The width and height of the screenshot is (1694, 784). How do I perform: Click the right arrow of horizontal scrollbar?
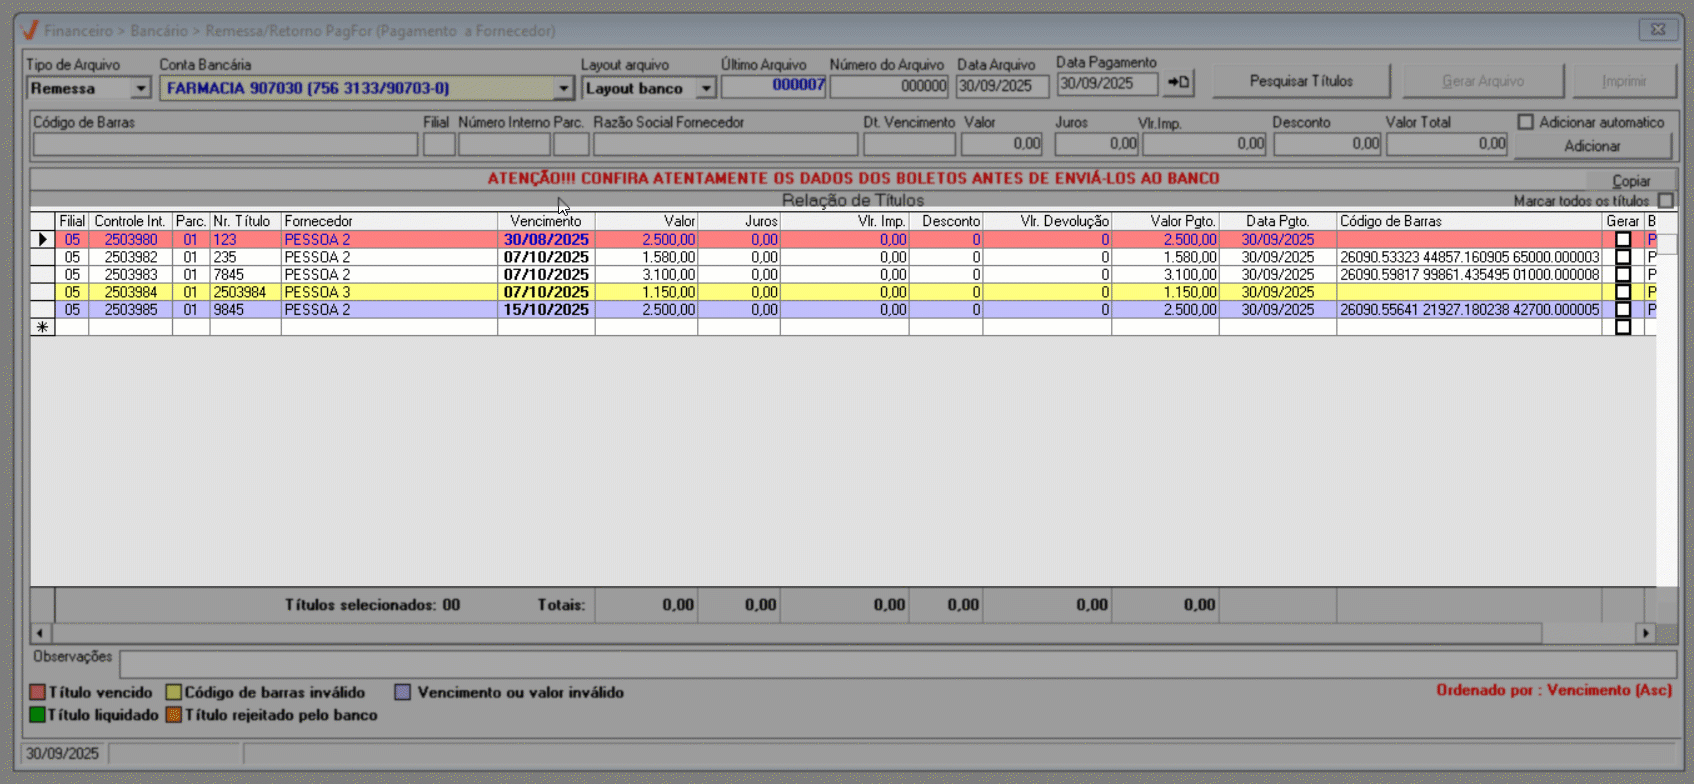pos(1645,633)
